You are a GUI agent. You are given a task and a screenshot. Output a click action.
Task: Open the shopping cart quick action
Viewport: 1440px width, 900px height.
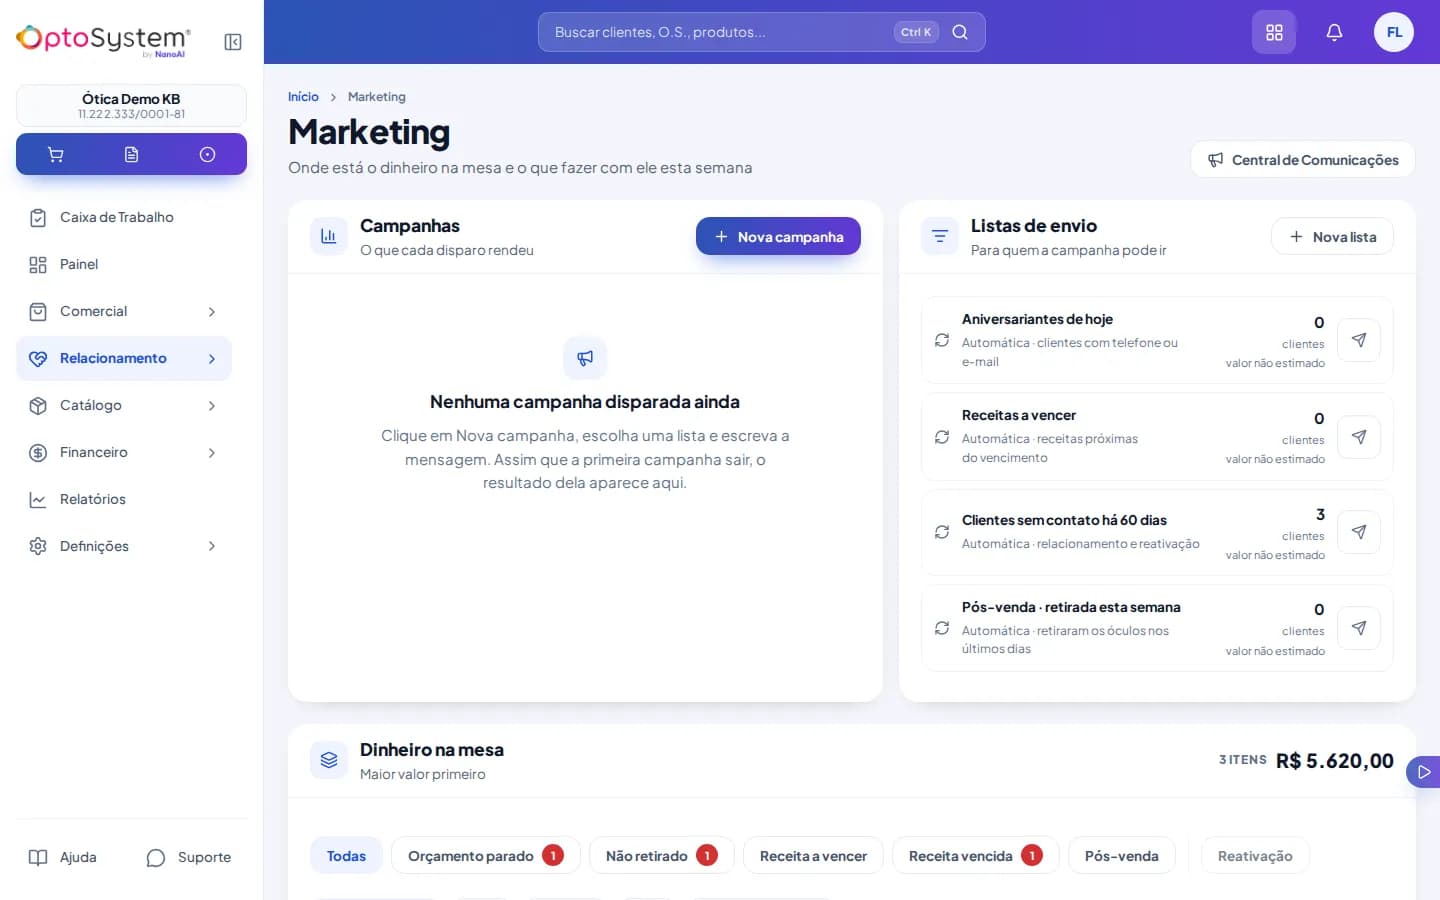pos(56,154)
